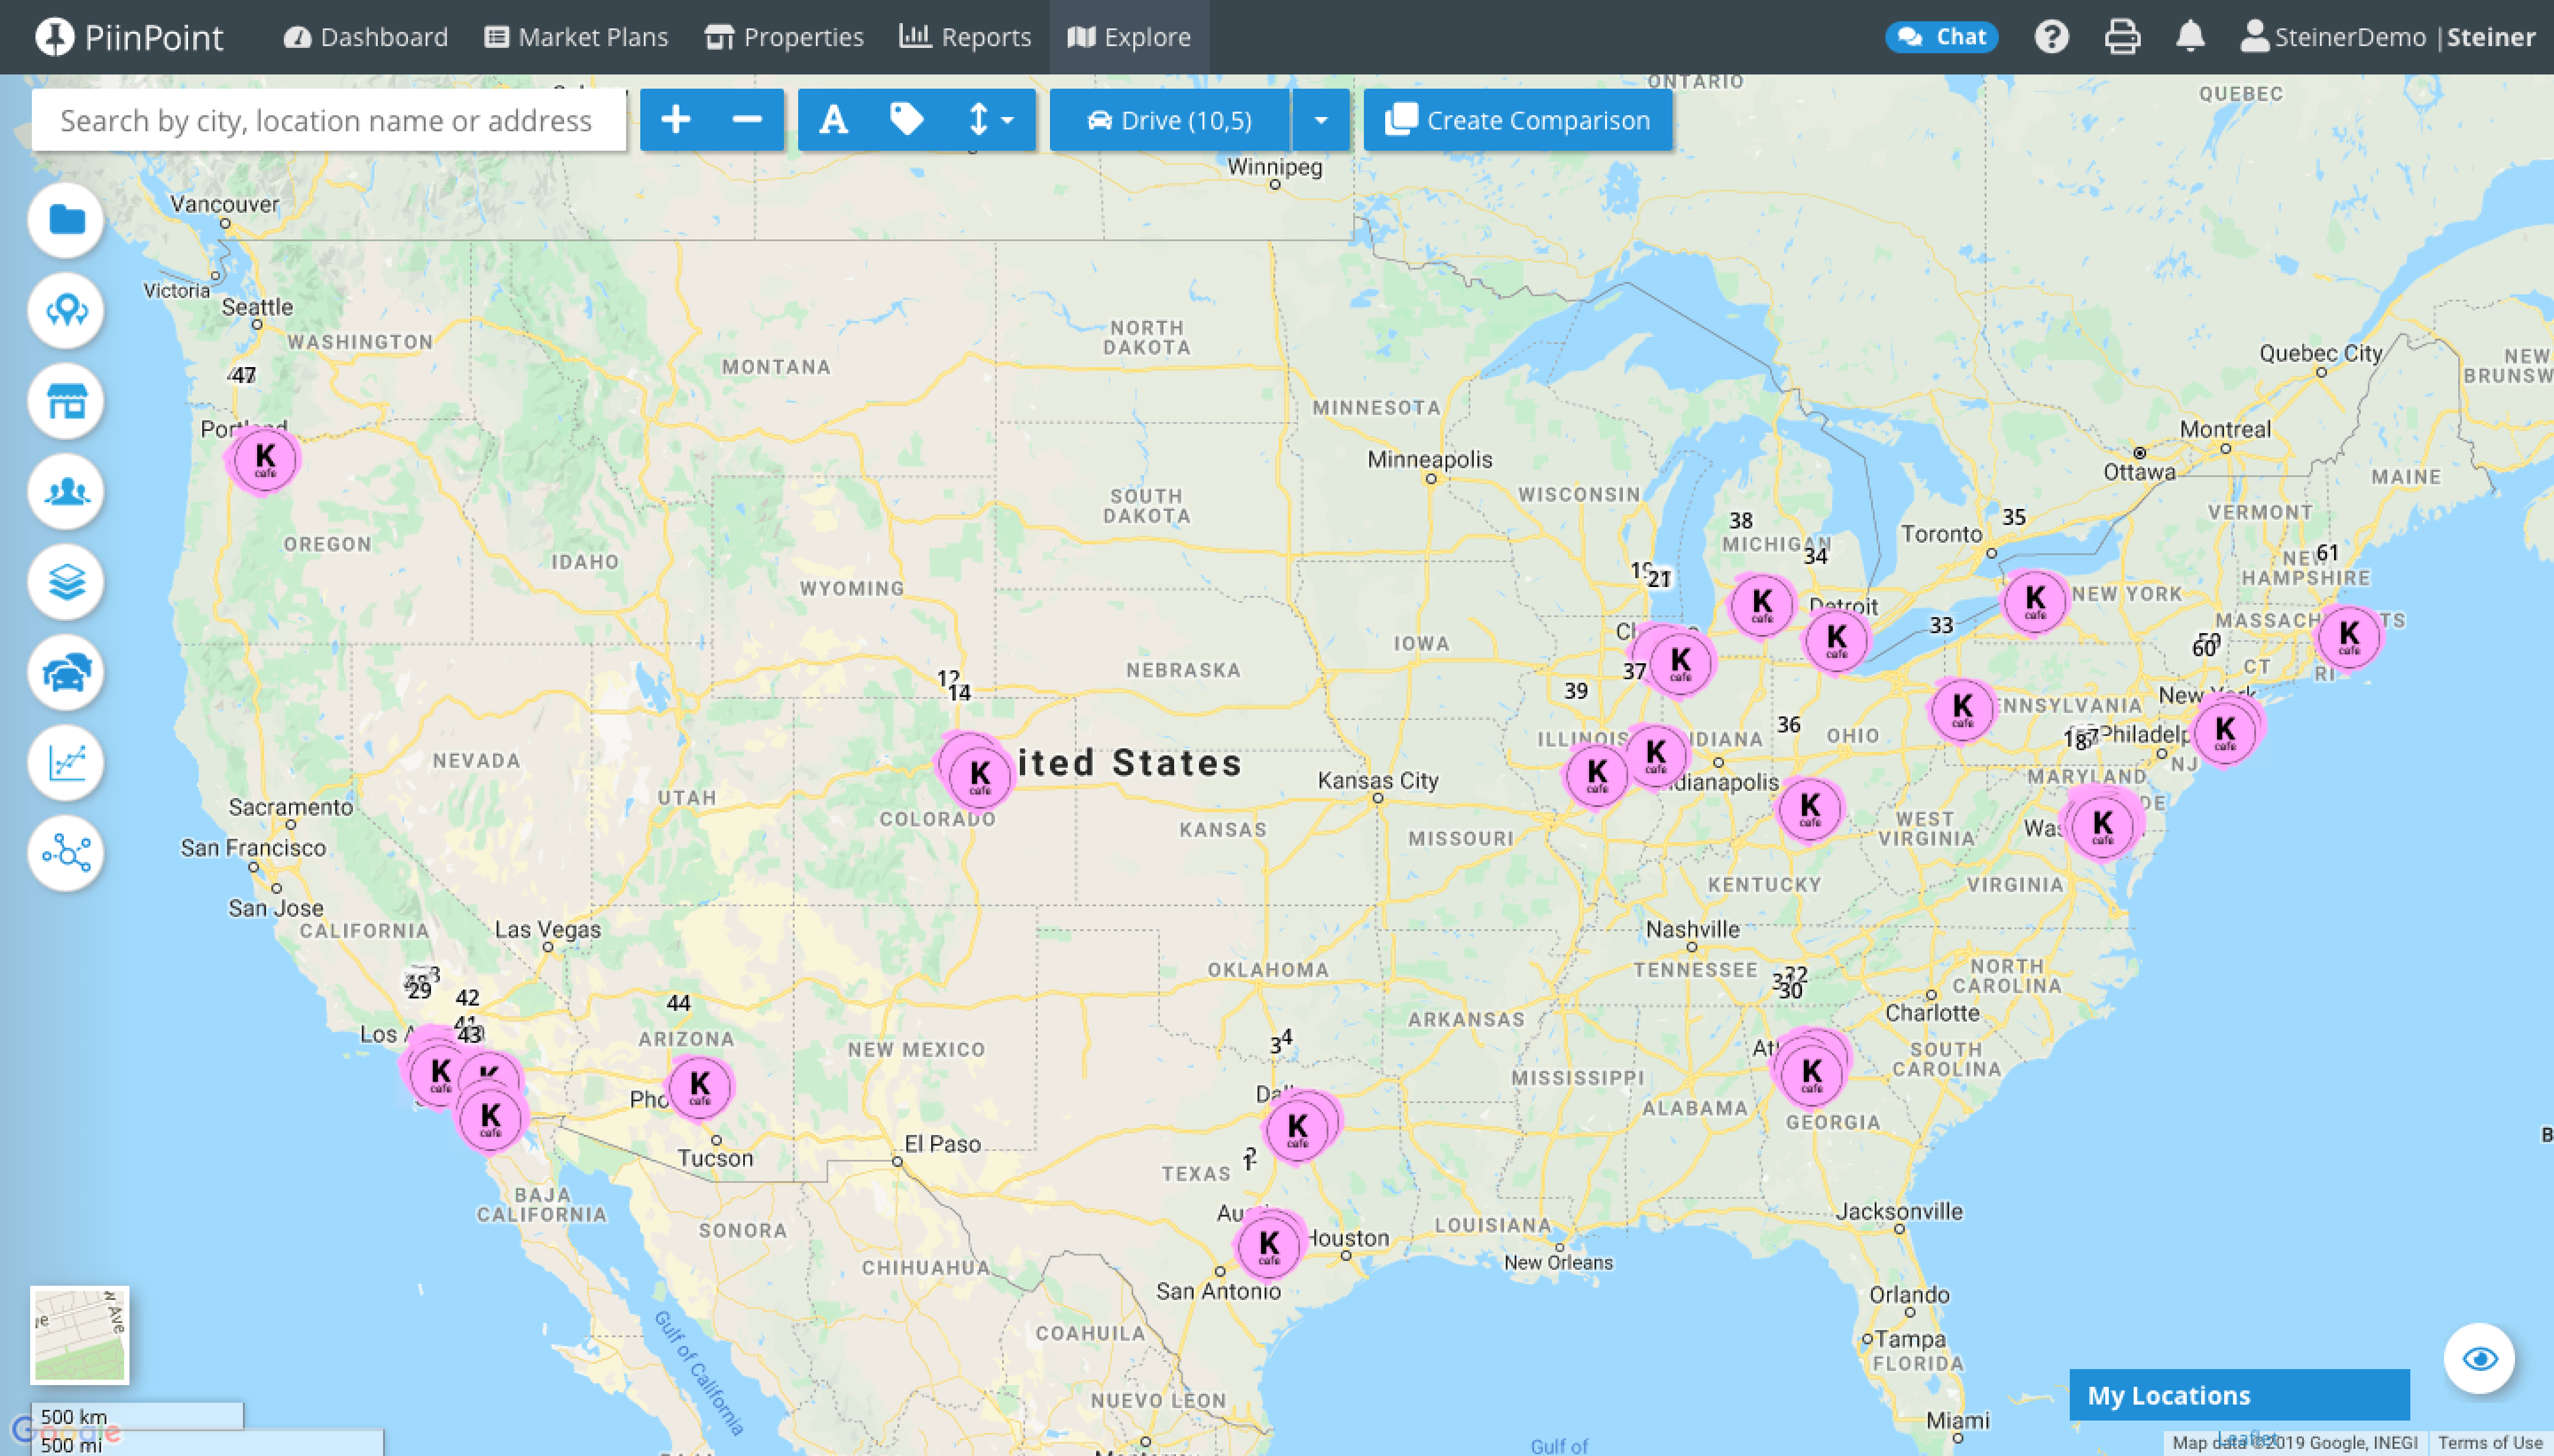
Task: Open the Reports menu item
Action: (965, 37)
